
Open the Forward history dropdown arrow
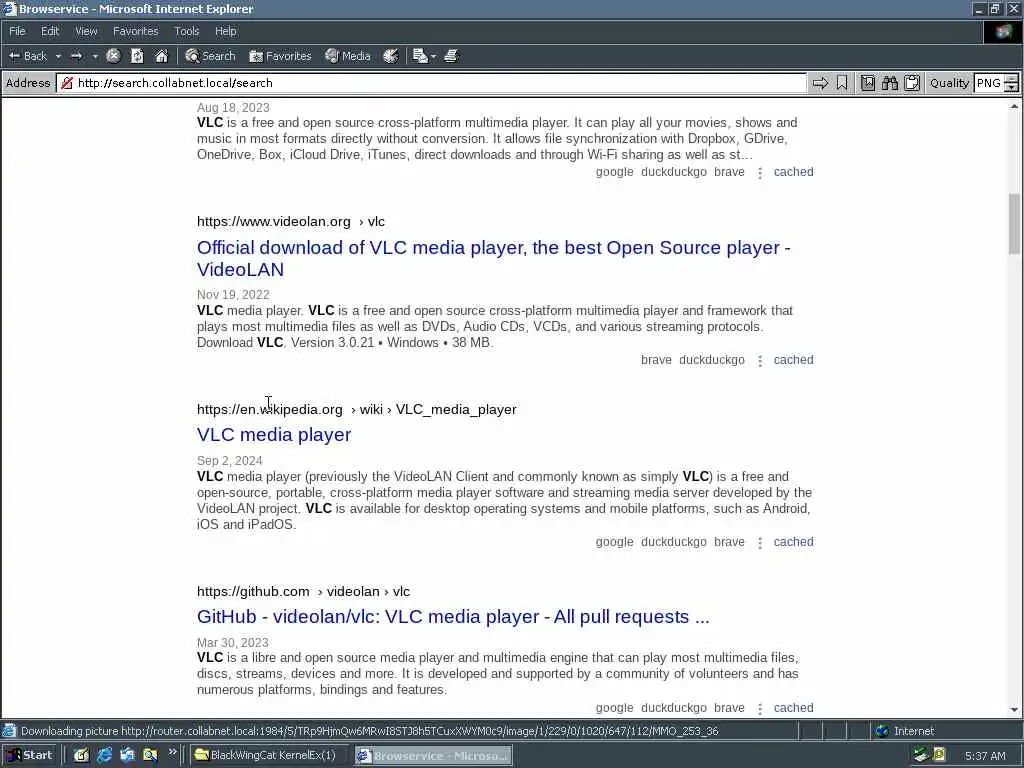point(95,56)
